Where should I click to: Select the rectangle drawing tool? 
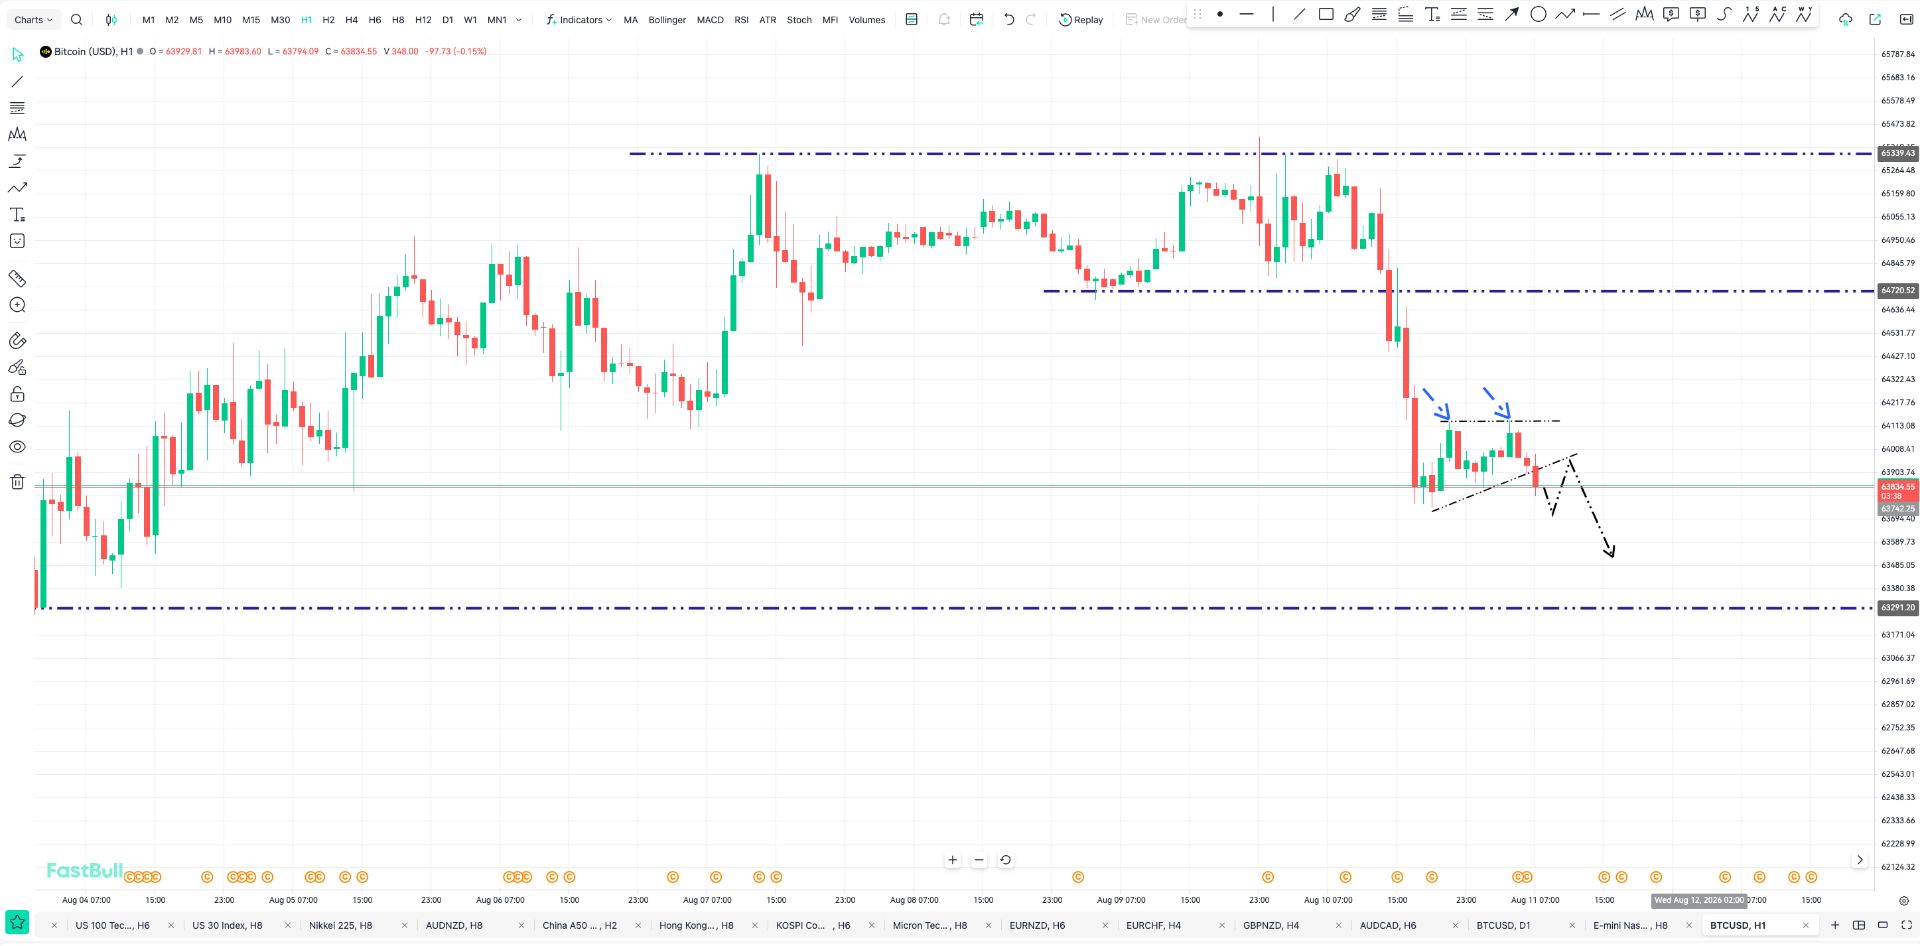pyautogui.click(x=1326, y=14)
